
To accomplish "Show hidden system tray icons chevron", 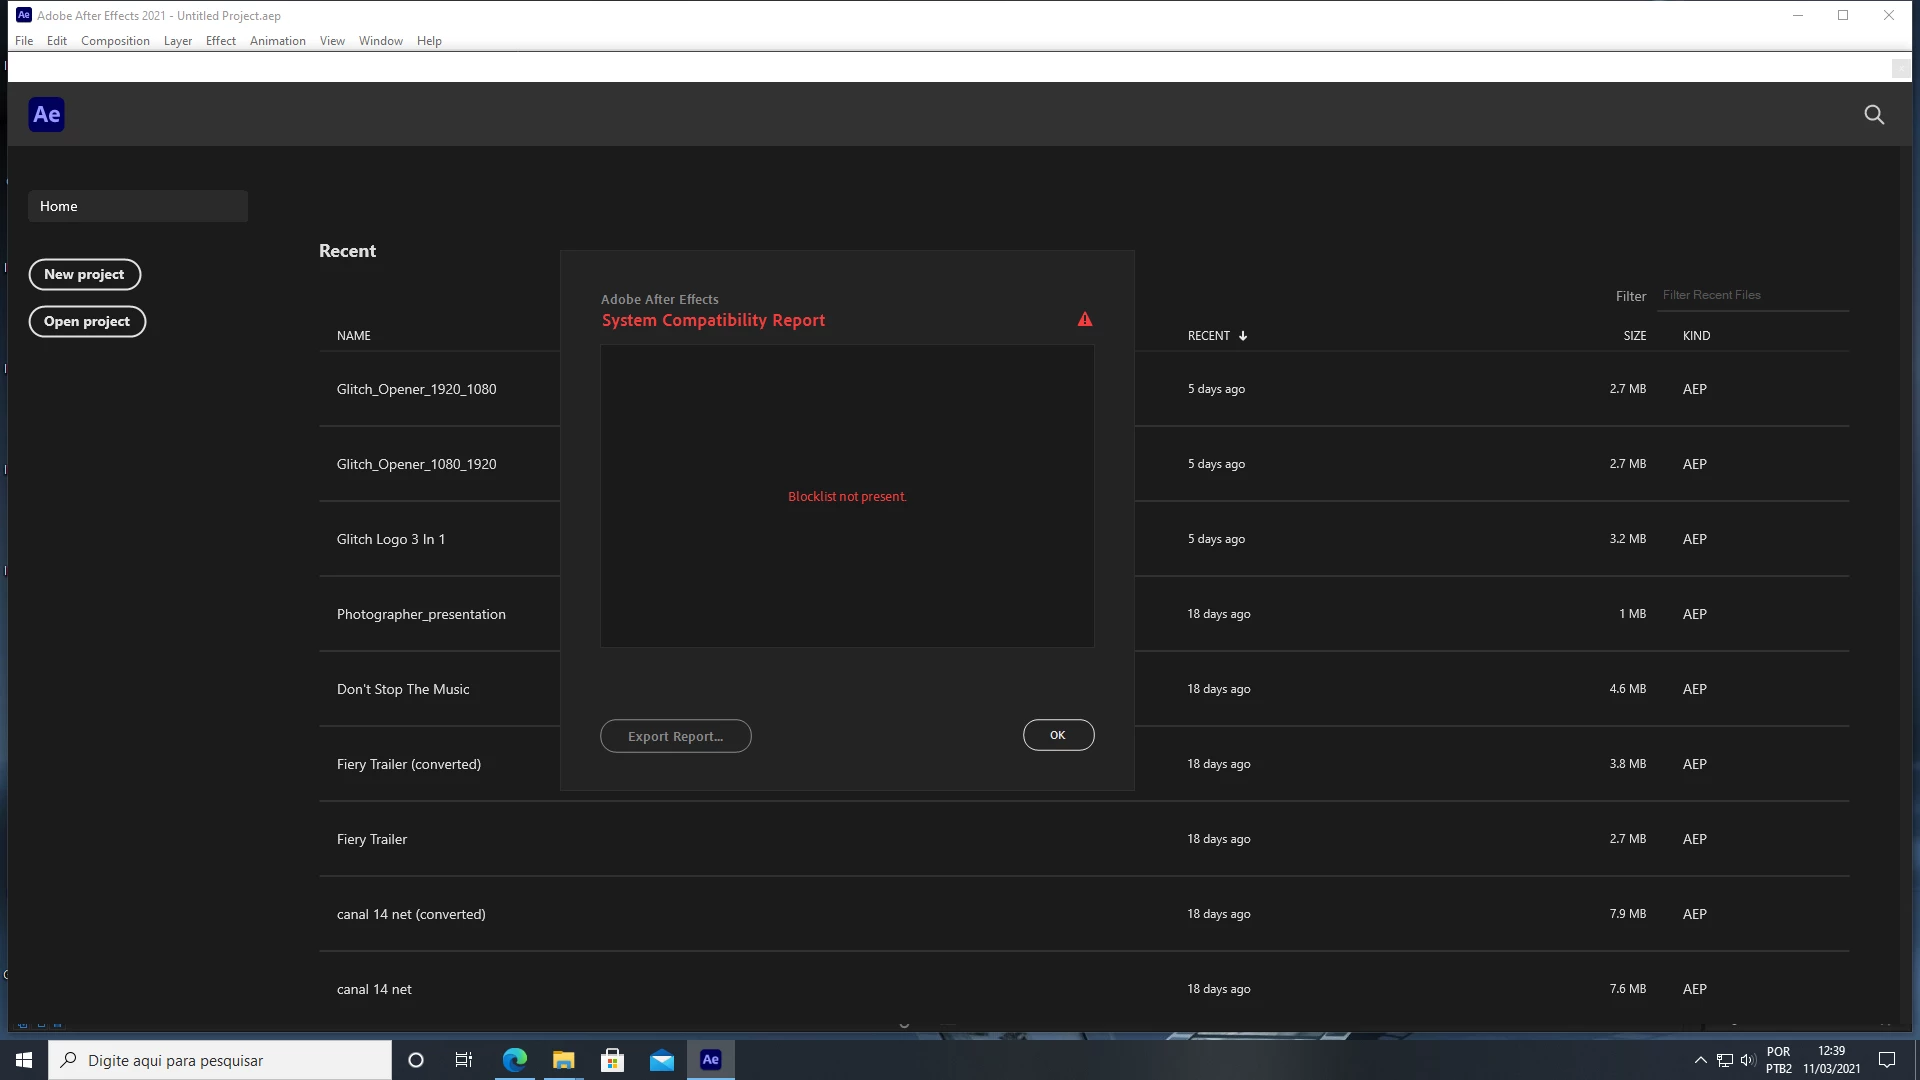I will pyautogui.click(x=1700, y=1060).
